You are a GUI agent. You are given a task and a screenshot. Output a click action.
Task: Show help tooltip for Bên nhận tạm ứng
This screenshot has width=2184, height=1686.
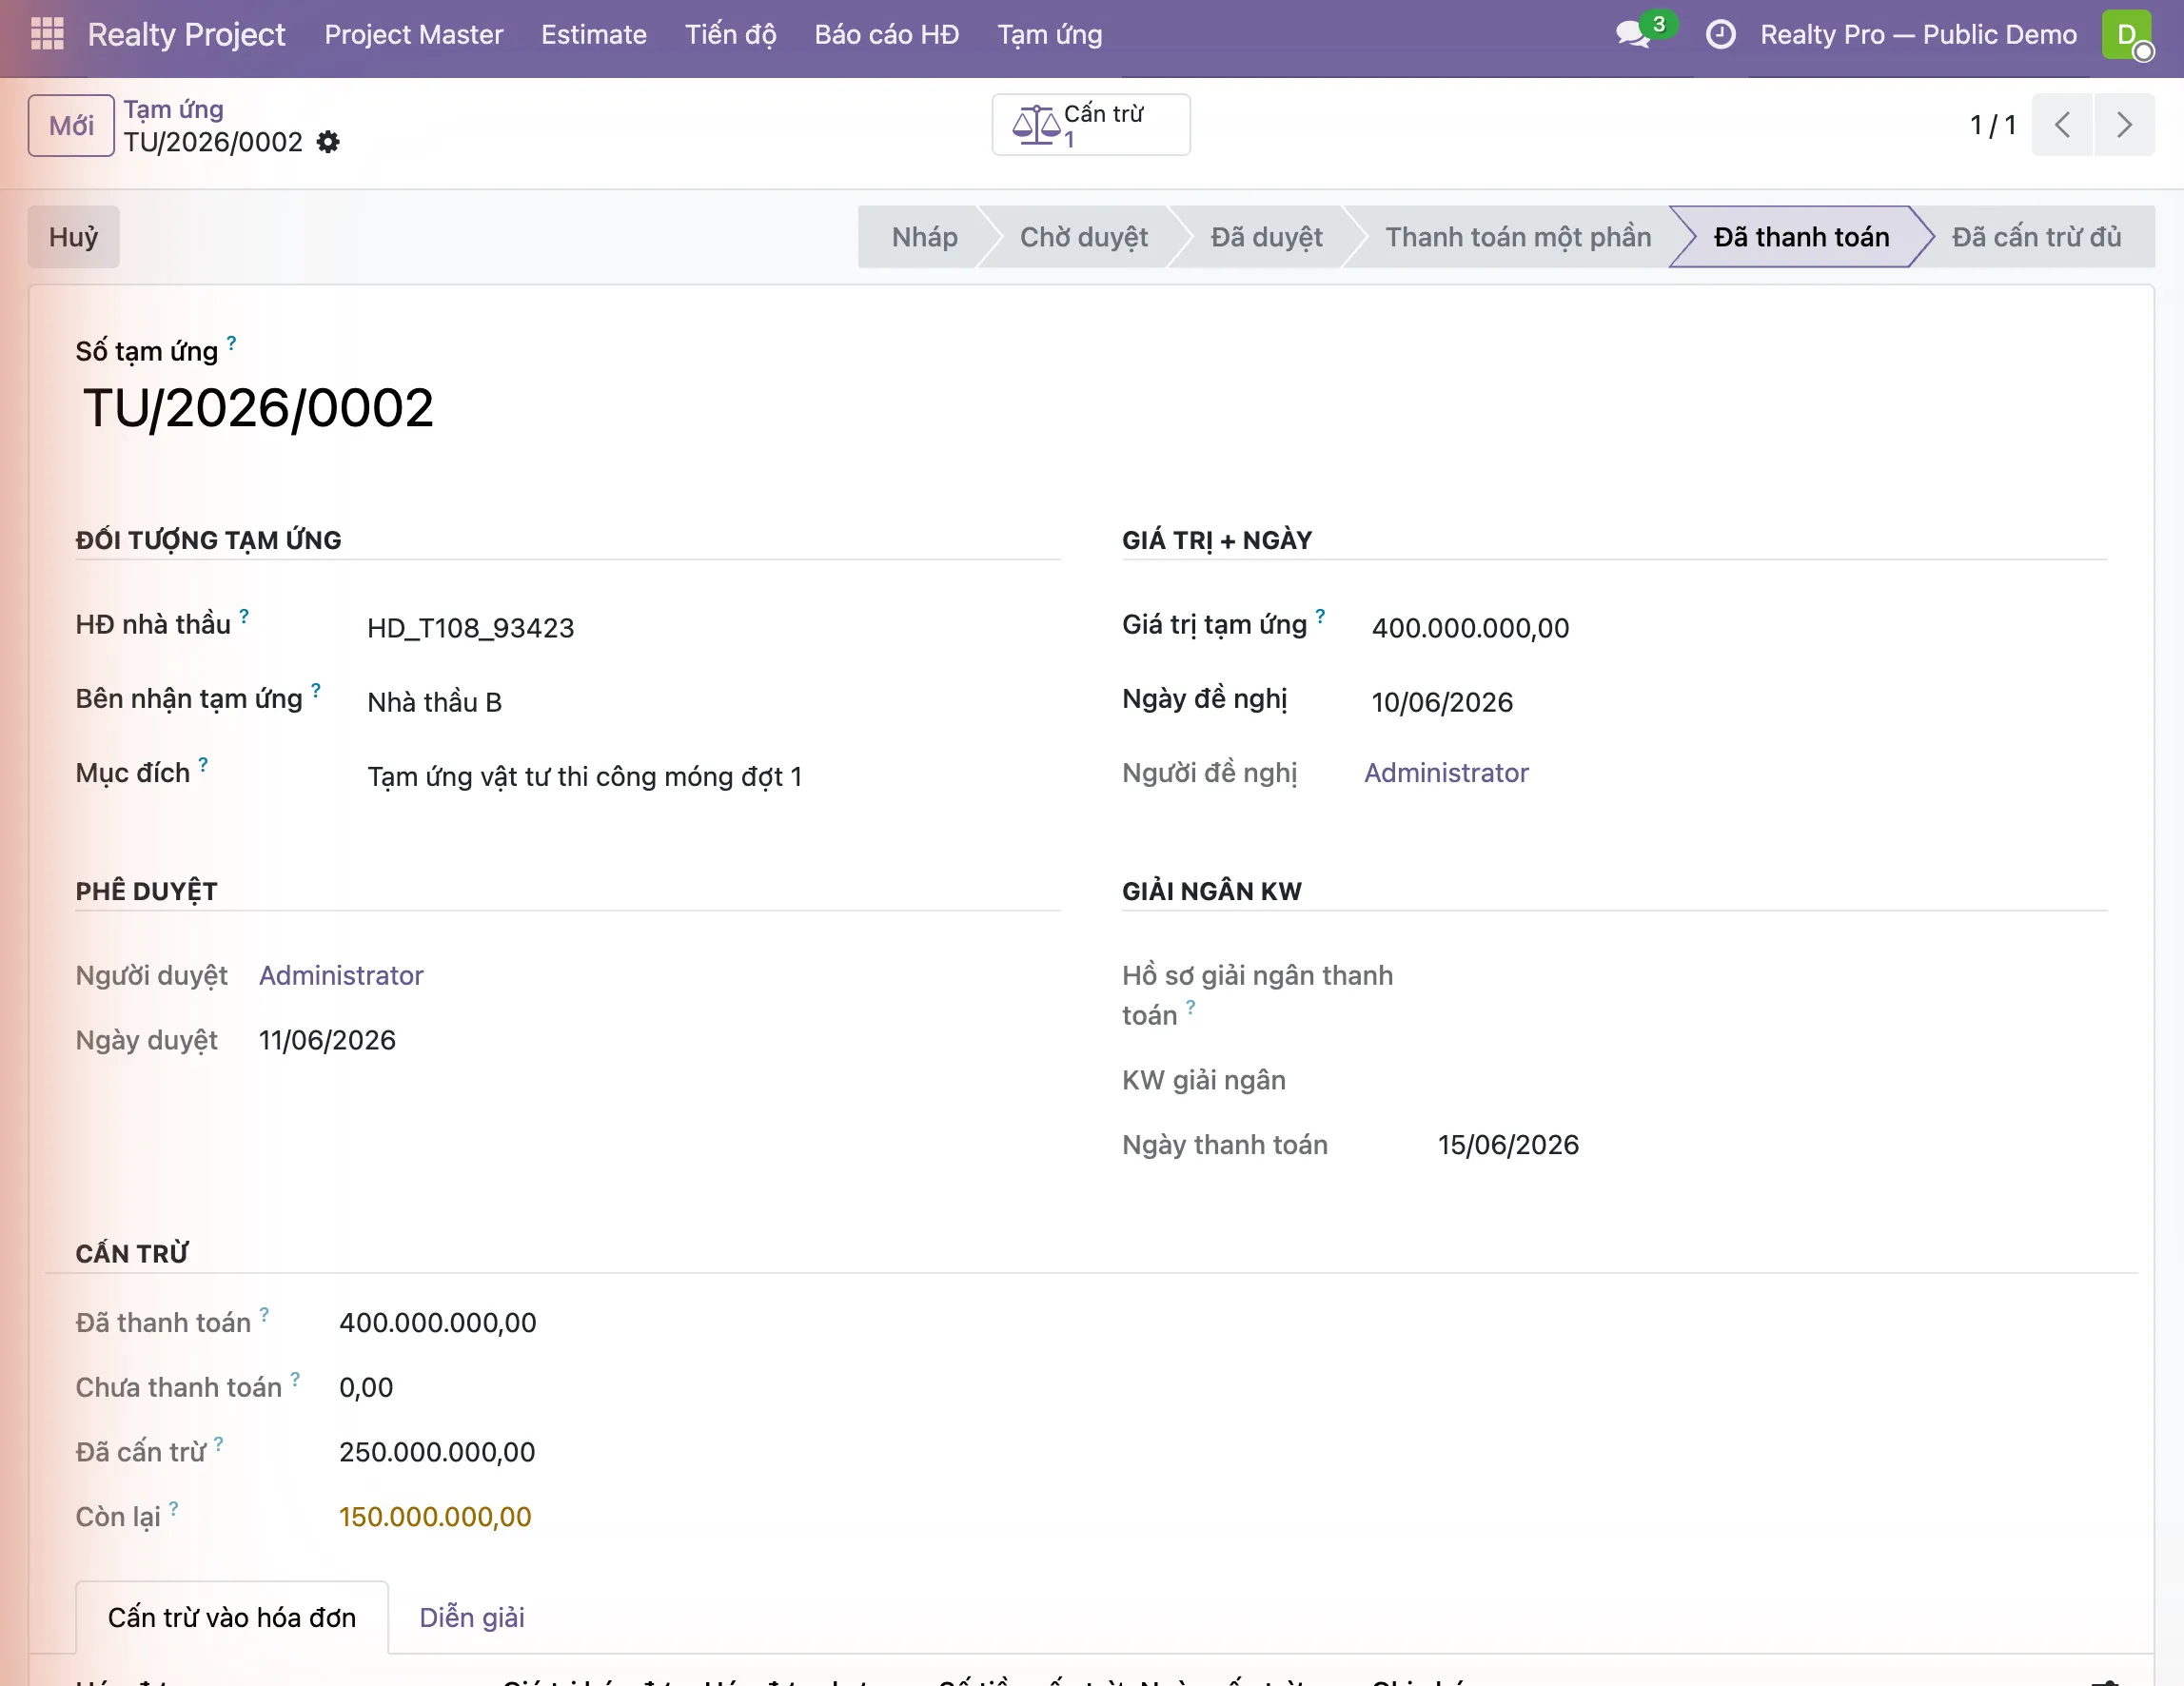tap(316, 690)
